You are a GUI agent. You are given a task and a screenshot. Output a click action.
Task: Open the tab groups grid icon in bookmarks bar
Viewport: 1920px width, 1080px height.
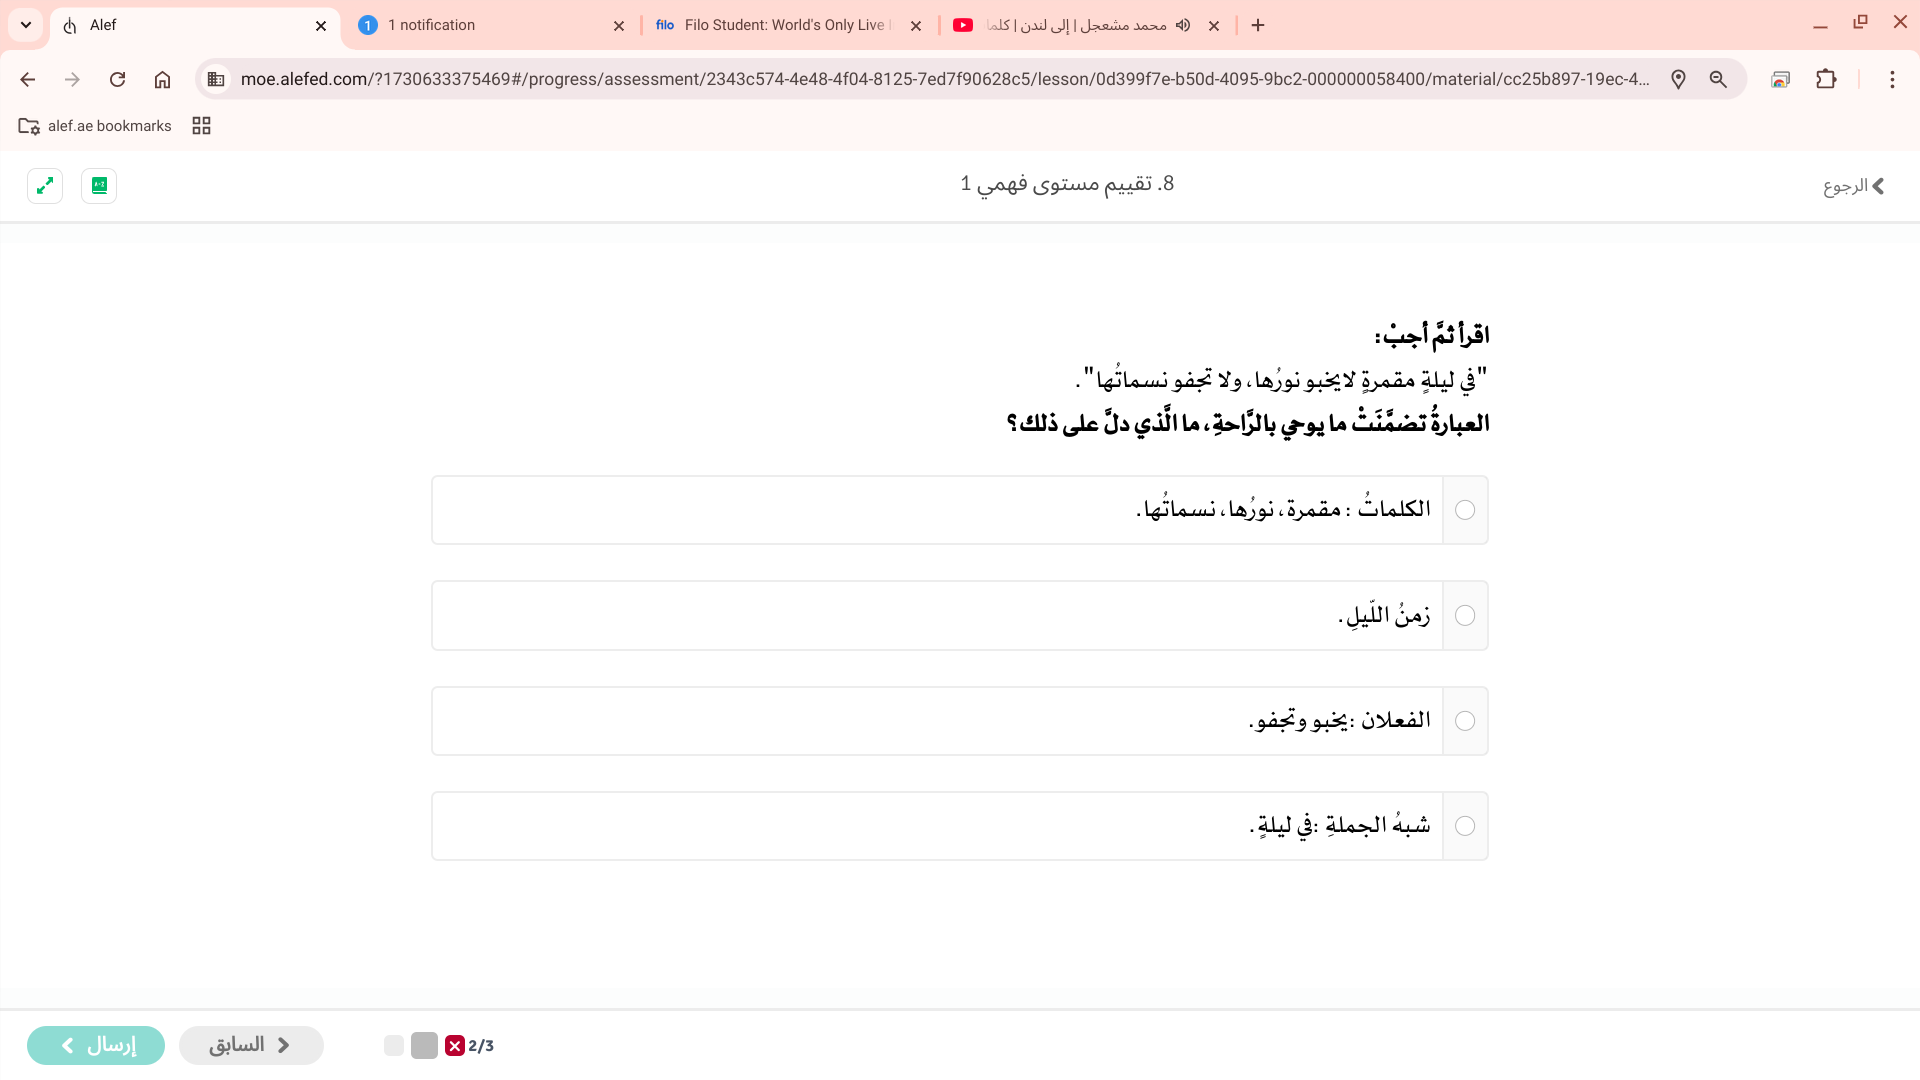click(201, 126)
